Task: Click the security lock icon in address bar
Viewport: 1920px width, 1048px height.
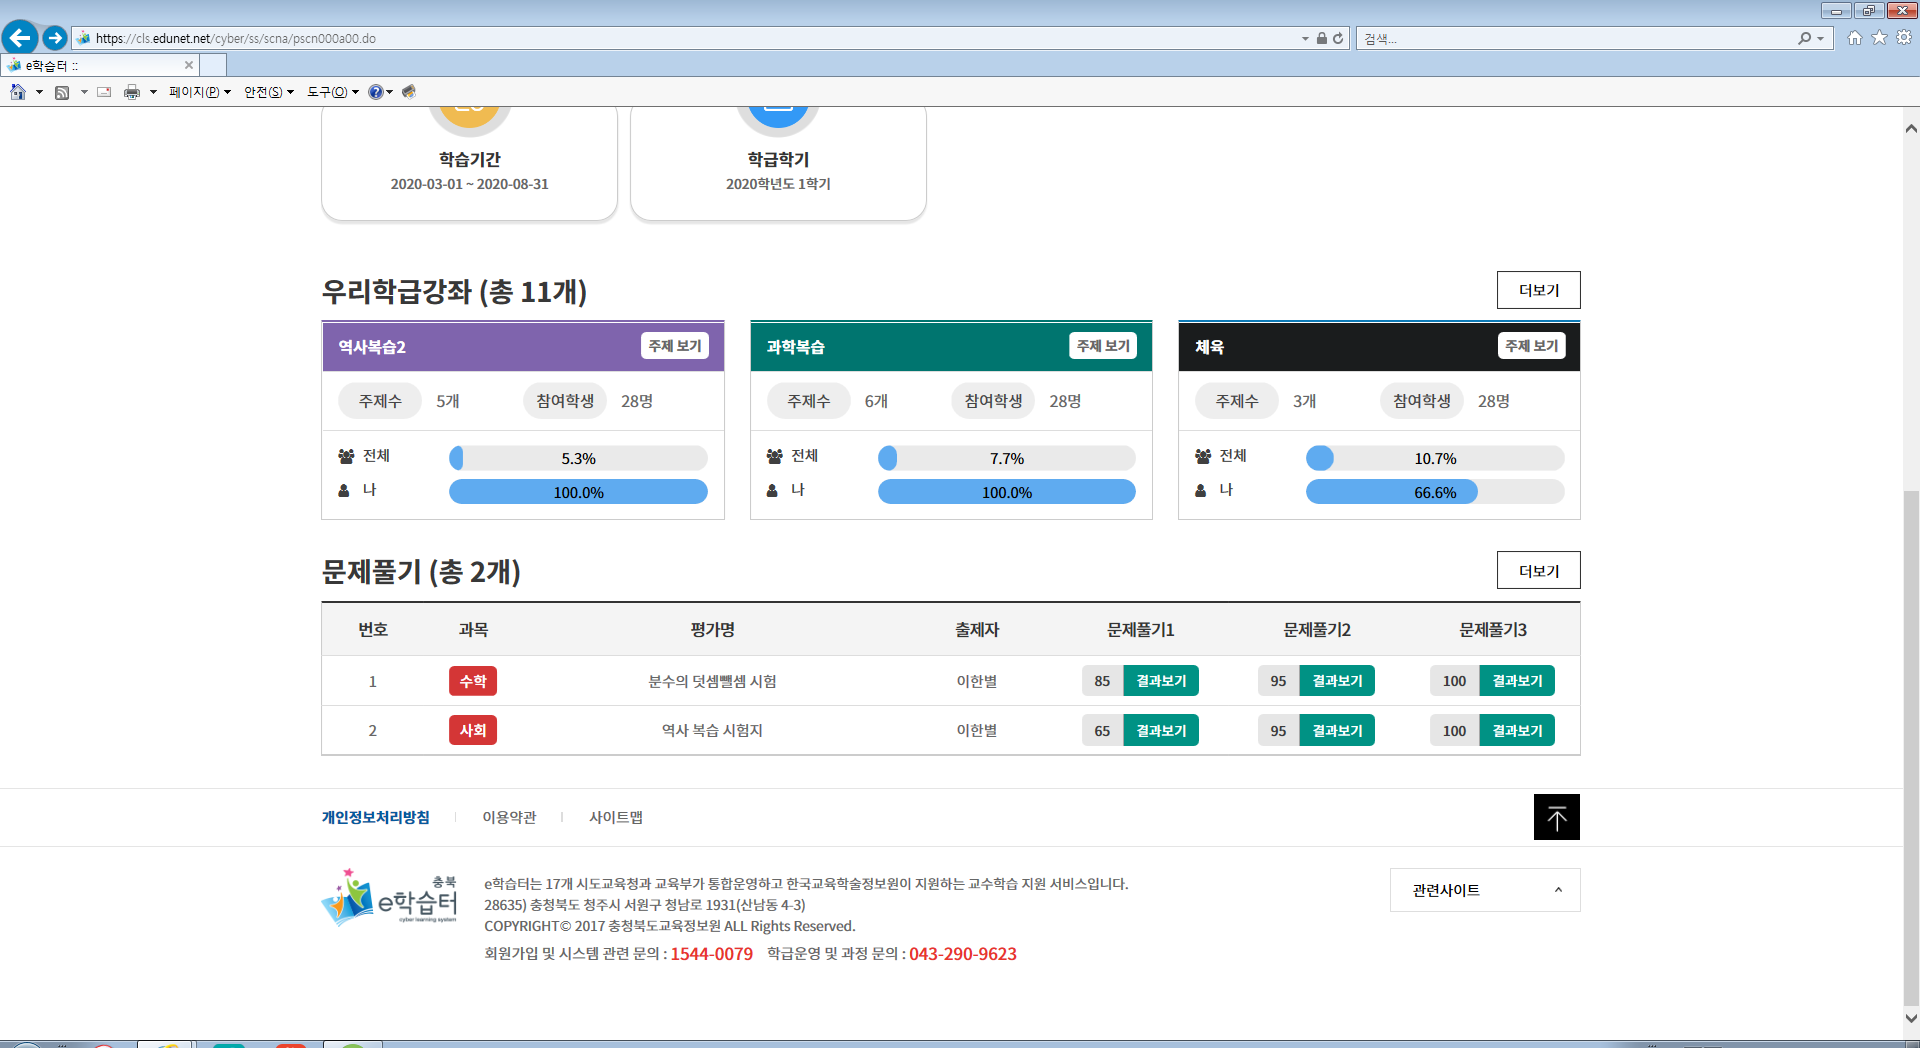Action: coord(1322,38)
